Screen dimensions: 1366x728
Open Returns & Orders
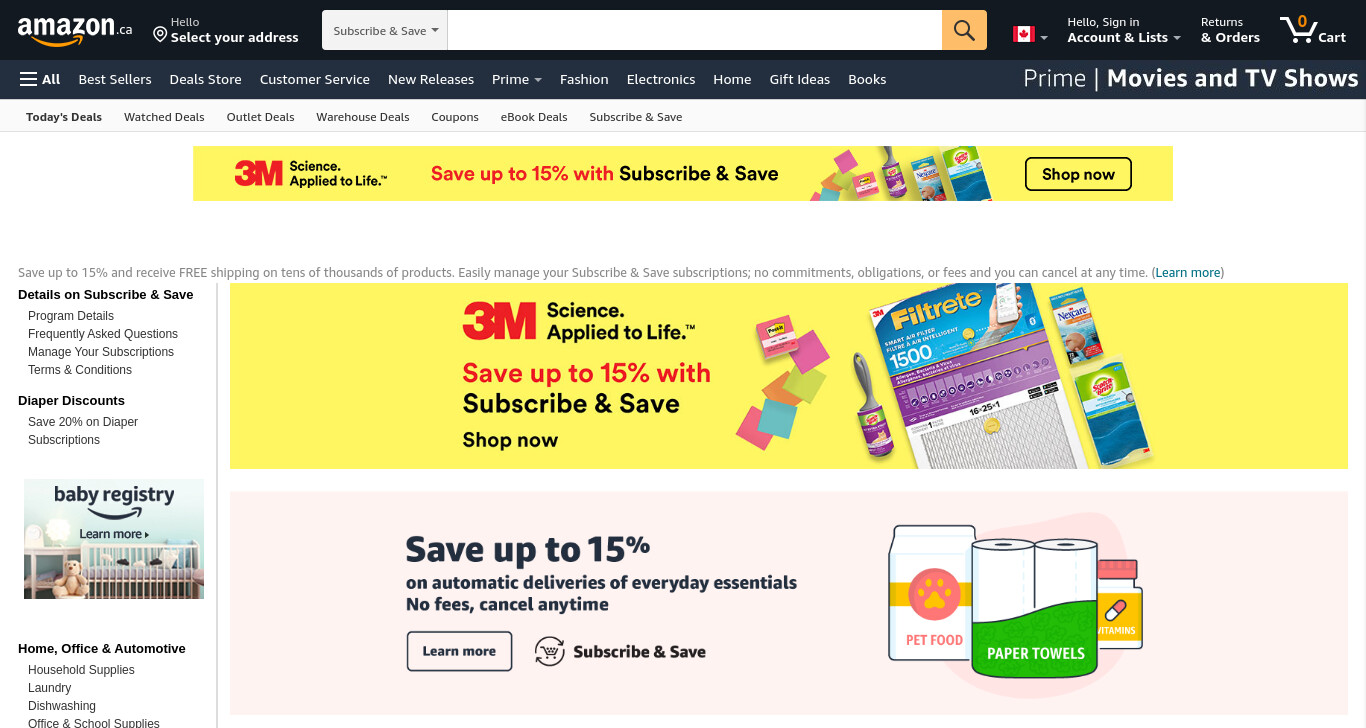tap(1230, 30)
